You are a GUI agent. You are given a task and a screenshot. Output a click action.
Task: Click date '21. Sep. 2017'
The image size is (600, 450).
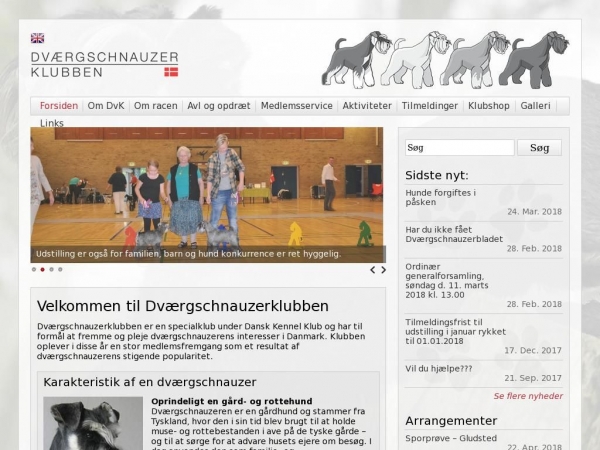(533, 378)
